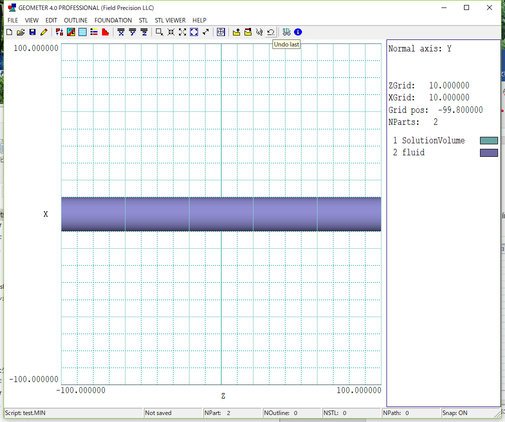
Task: Open the OUTLINE menu
Action: tap(76, 20)
